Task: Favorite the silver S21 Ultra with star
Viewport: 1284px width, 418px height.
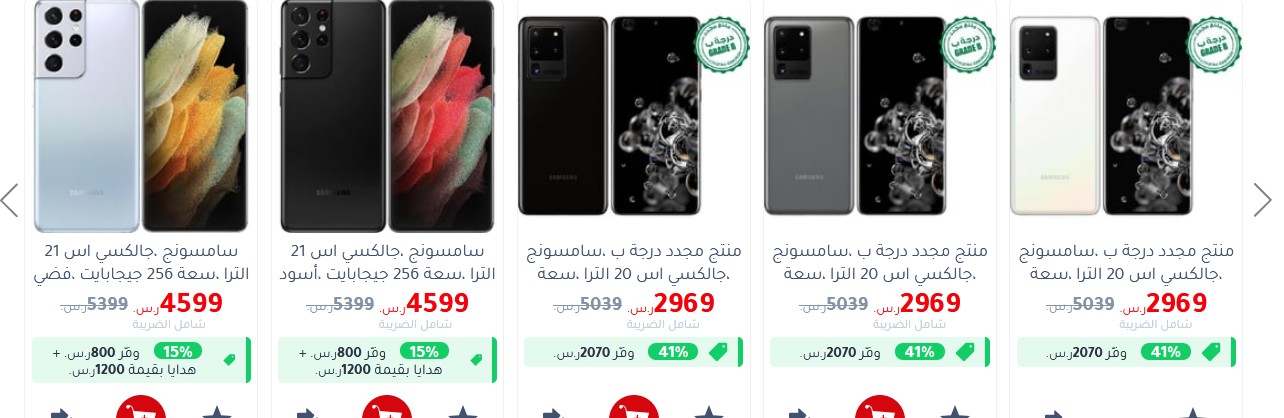Action: coord(217,412)
